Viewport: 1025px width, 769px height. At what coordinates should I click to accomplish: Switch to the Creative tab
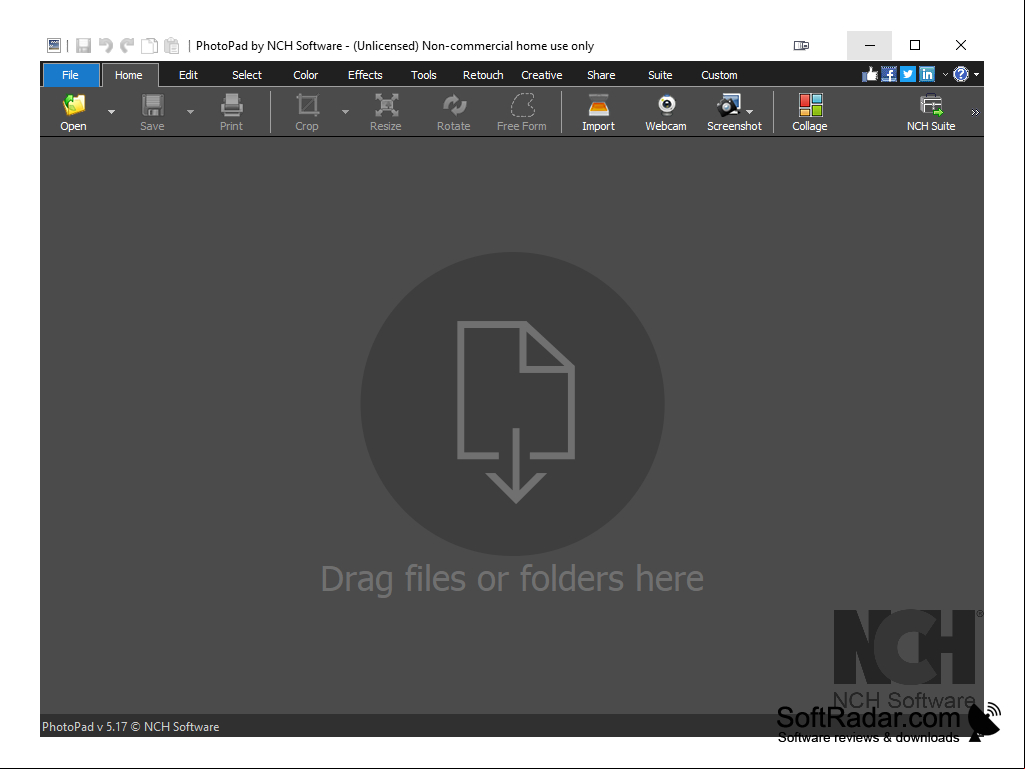[542, 75]
